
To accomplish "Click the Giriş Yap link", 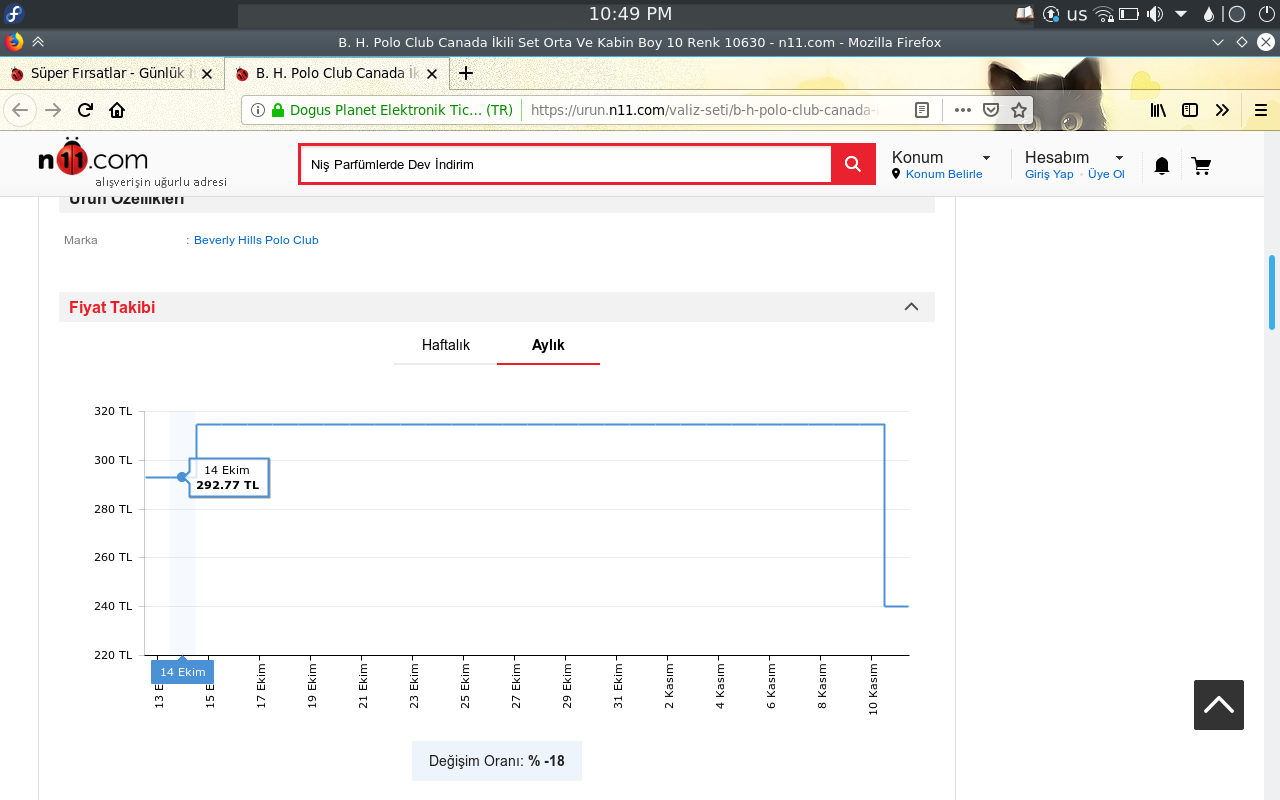I will click(x=1049, y=174).
